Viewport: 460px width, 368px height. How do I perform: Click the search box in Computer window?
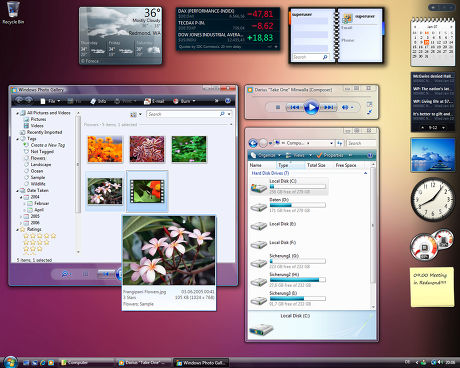[361, 143]
